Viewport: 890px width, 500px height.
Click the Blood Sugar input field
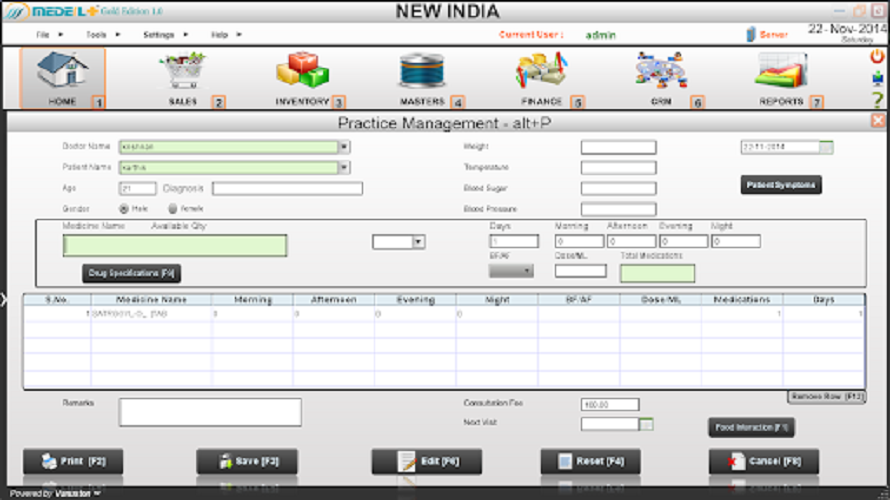619,188
